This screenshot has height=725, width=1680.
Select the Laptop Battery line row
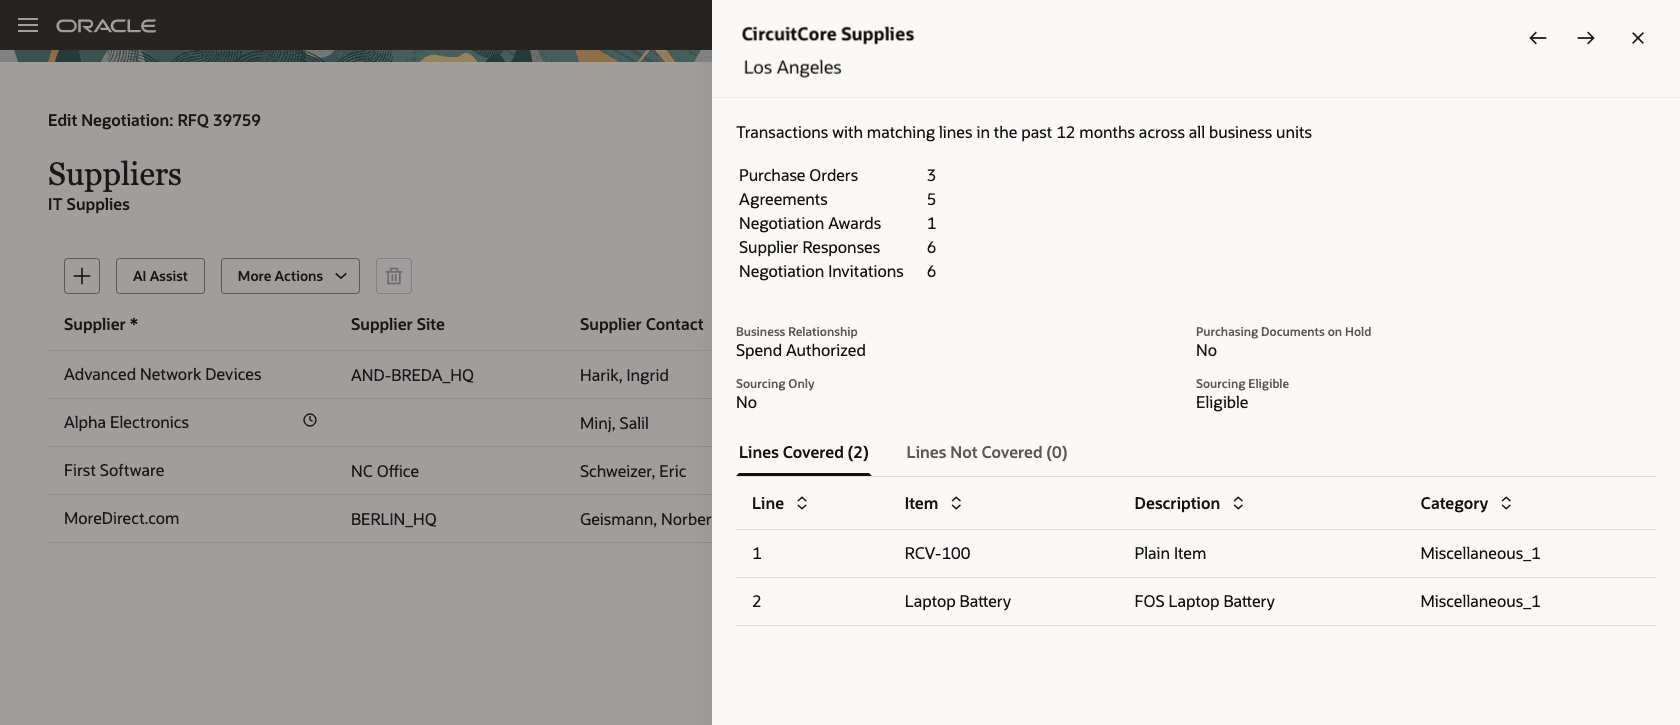1195,602
